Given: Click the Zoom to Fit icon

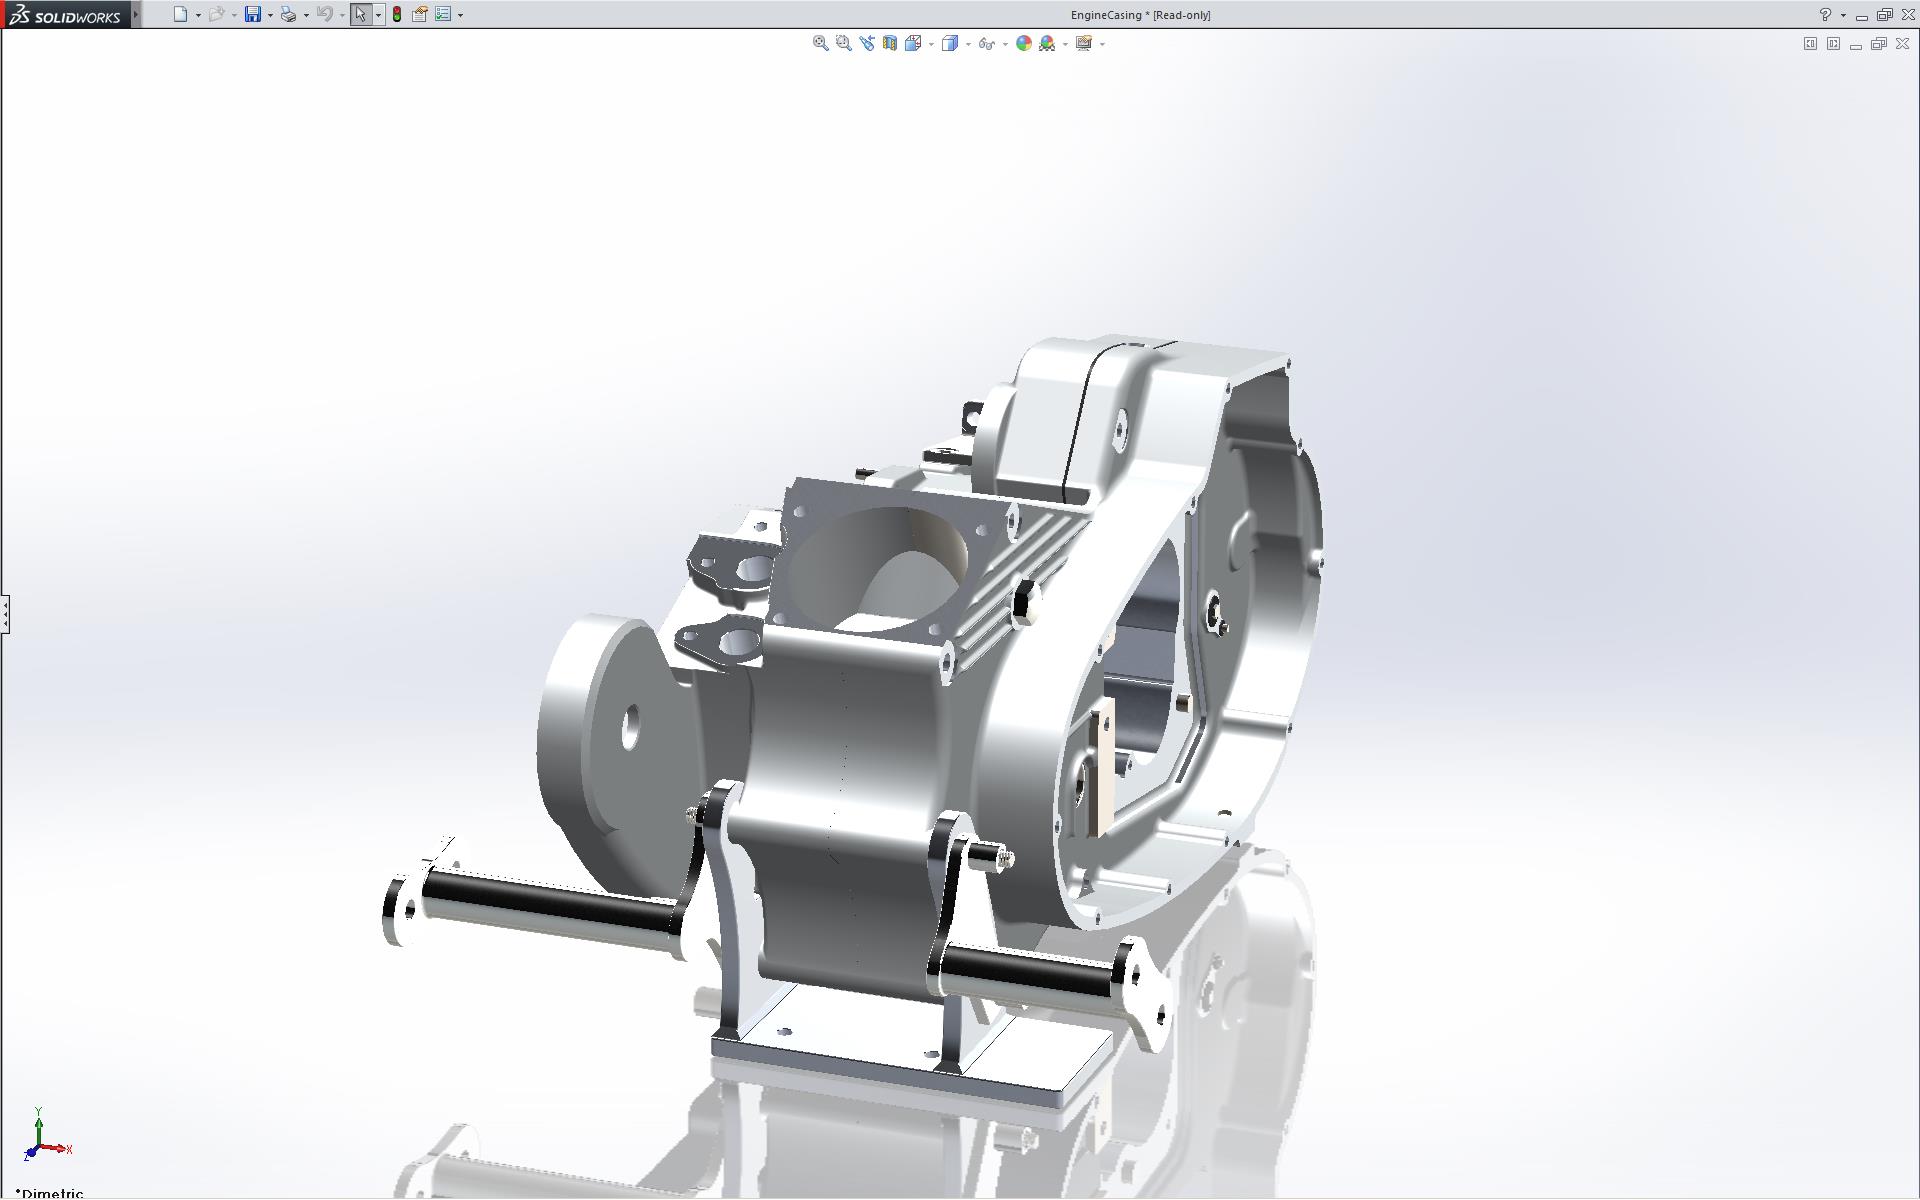Looking at the screenshot, I should (820, 43).
